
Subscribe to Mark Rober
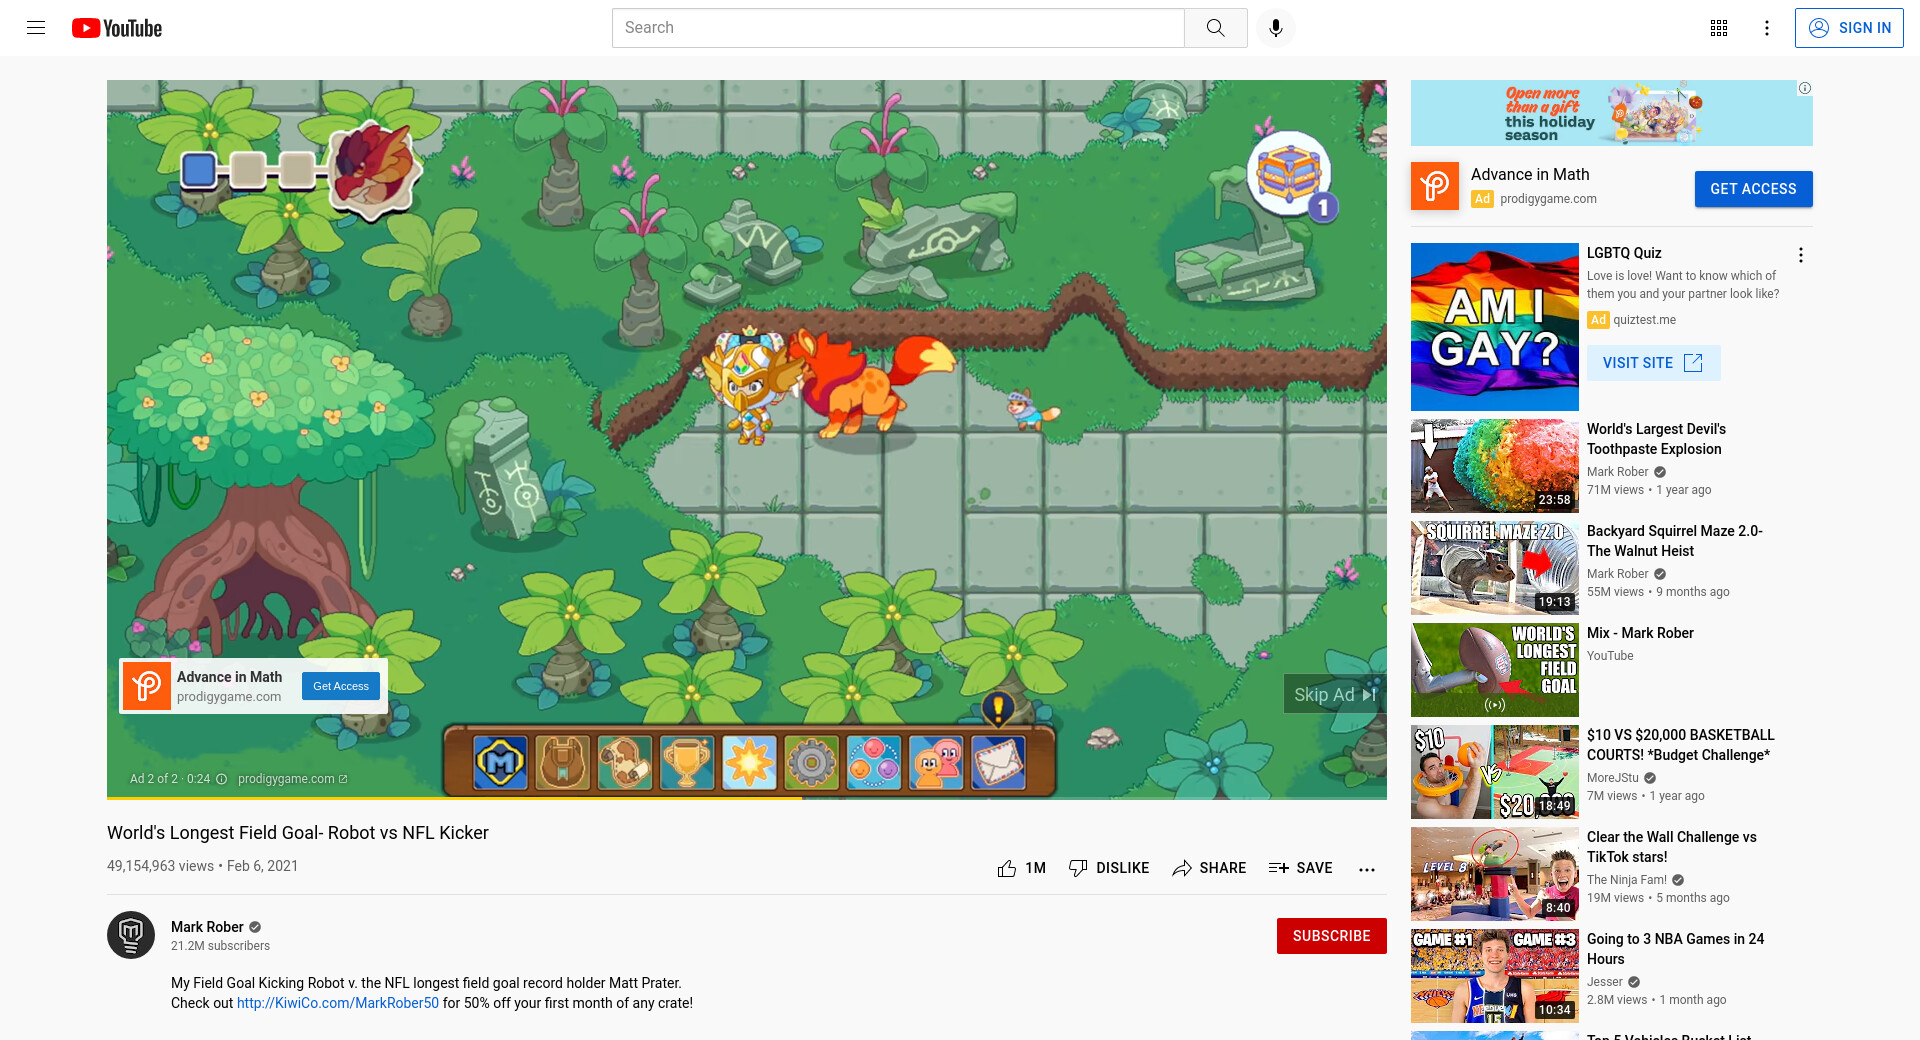(x=1331, y=936)
